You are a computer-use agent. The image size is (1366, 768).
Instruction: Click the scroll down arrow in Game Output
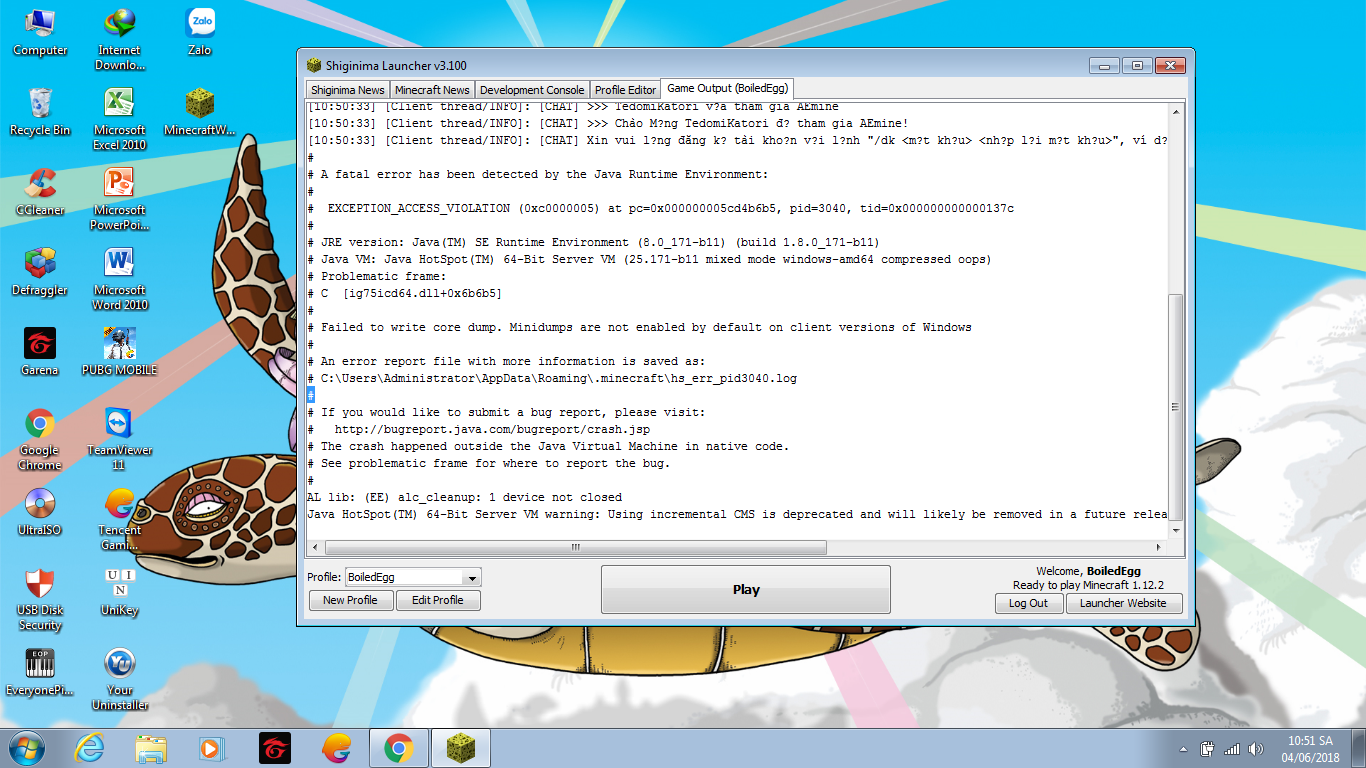(x=1176, y=531)
